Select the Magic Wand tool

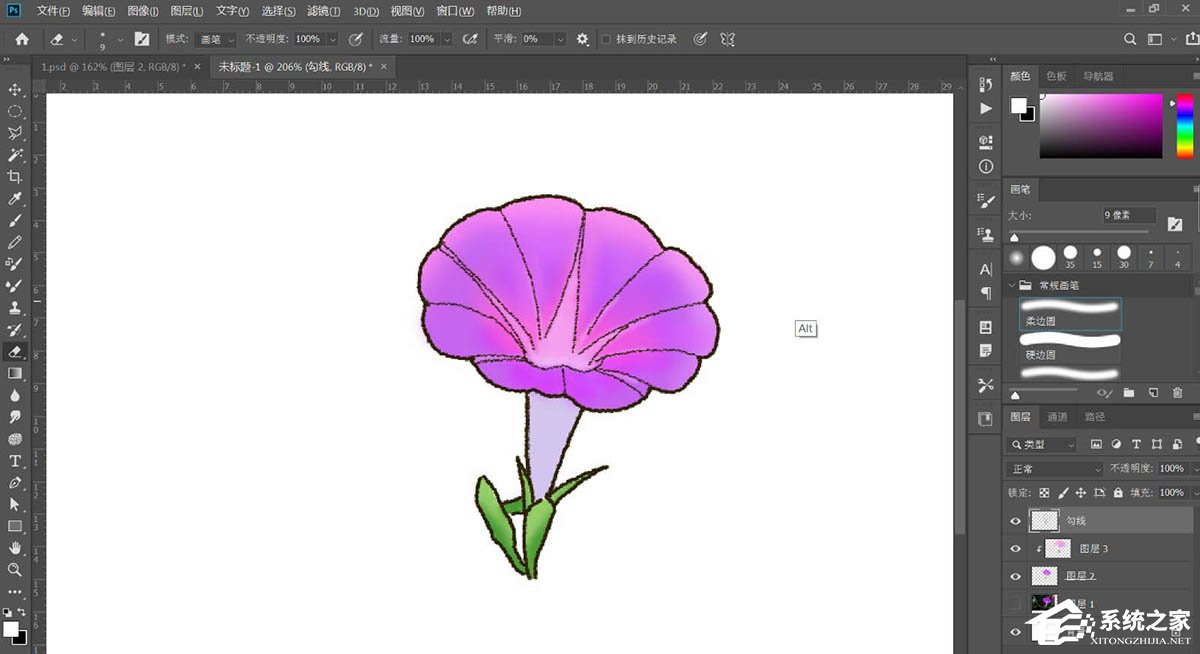pyautogui.click(x=15, y=155)
